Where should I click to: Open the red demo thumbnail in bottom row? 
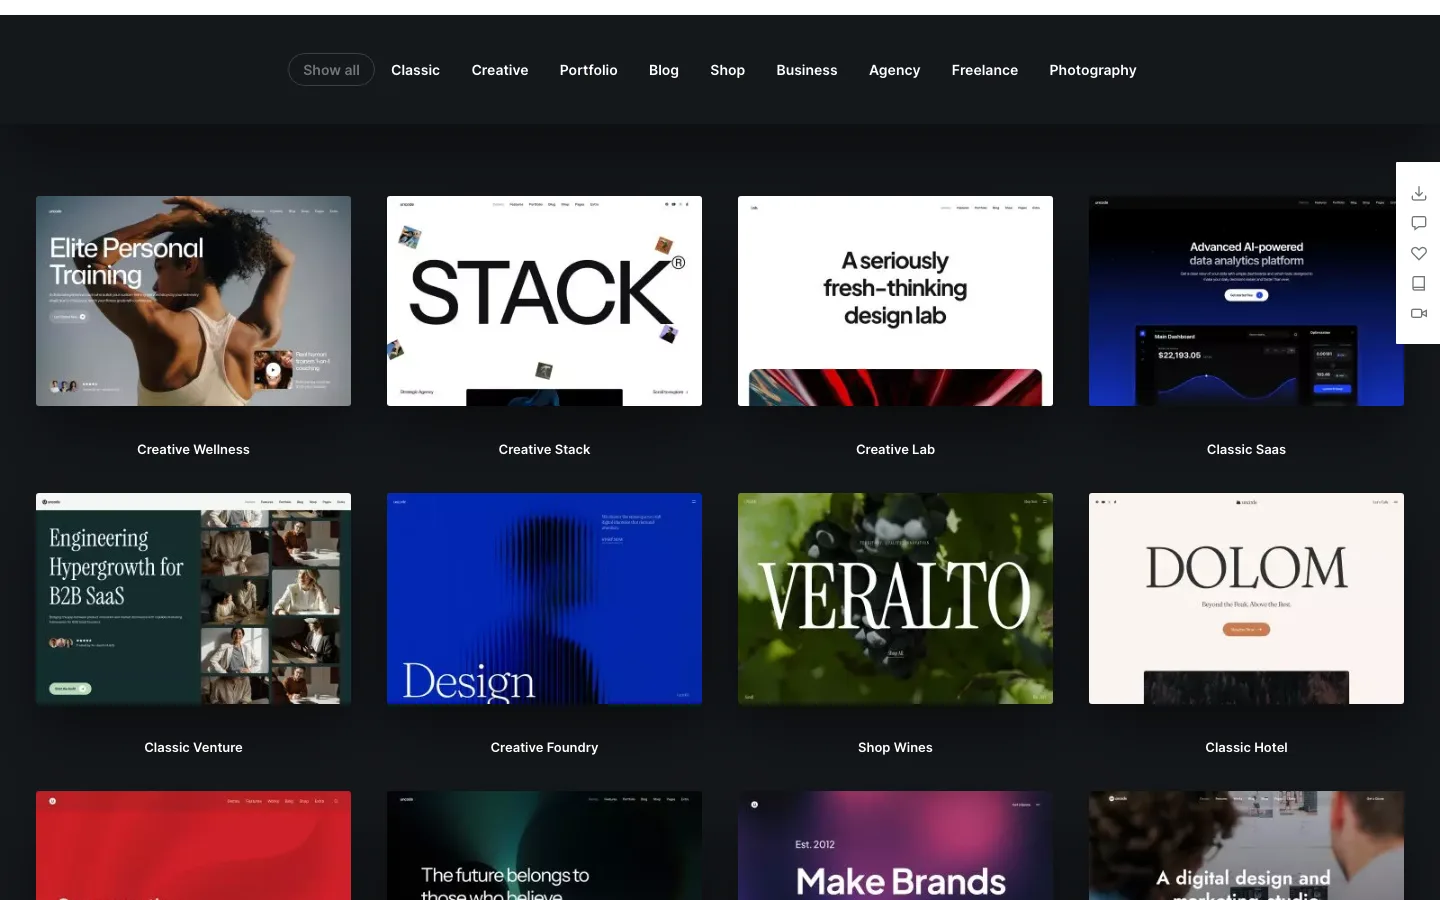[x=193, y=846]
